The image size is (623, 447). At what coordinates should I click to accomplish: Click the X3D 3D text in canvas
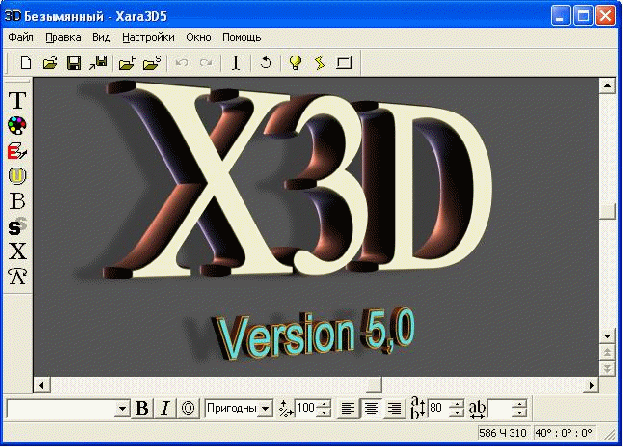coord(296,179)
